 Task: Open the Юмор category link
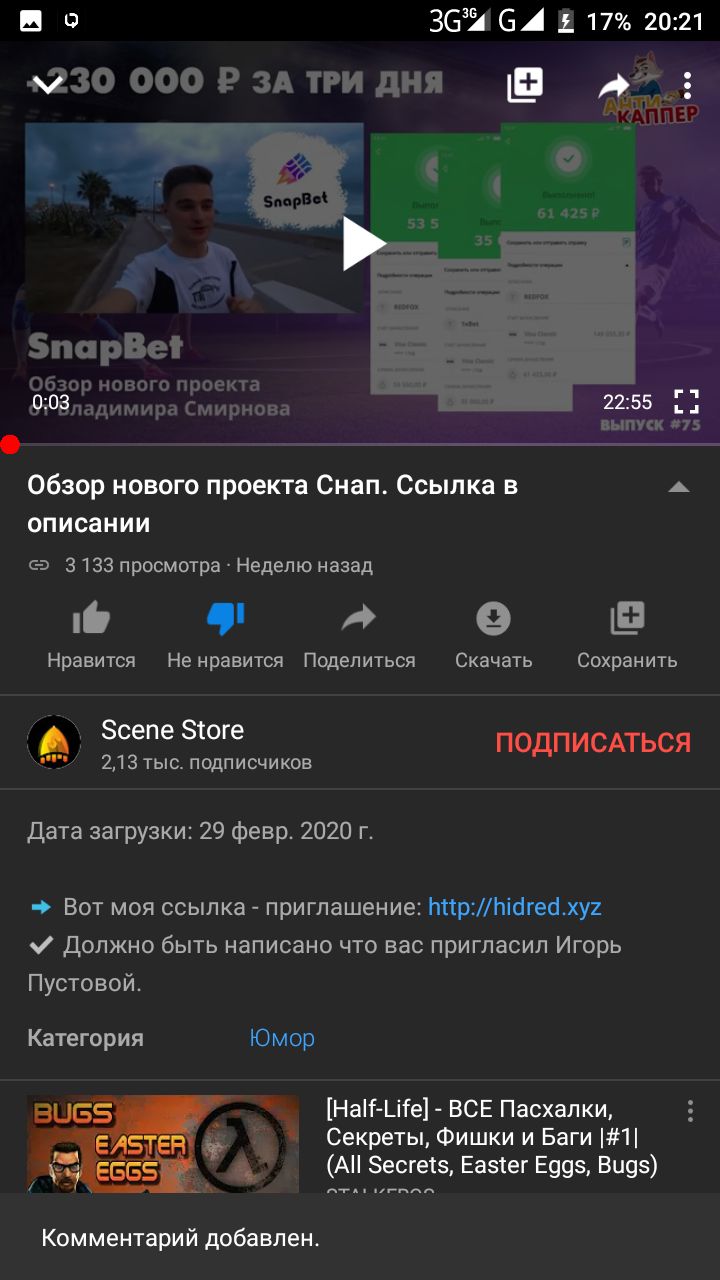click(x=282, y=1038)
